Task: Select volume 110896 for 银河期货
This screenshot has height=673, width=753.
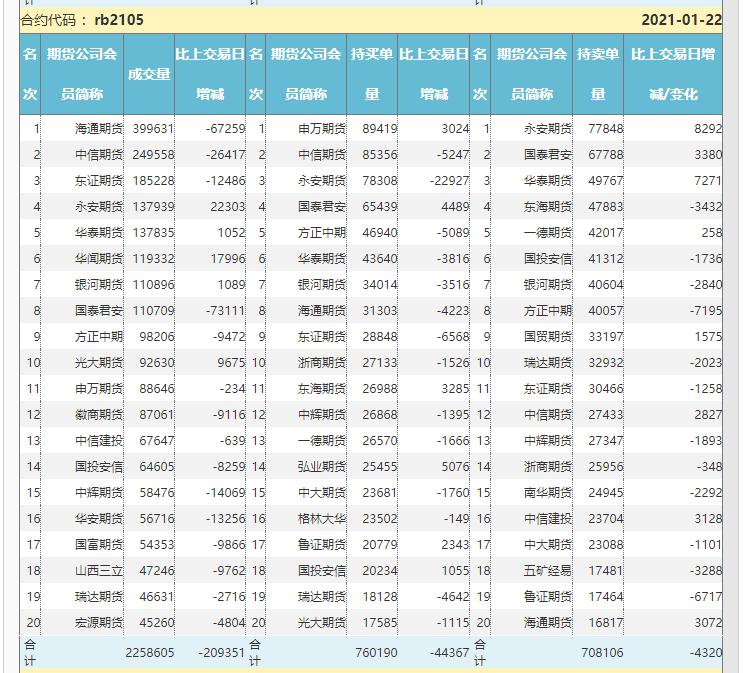Action: (153, 284)
